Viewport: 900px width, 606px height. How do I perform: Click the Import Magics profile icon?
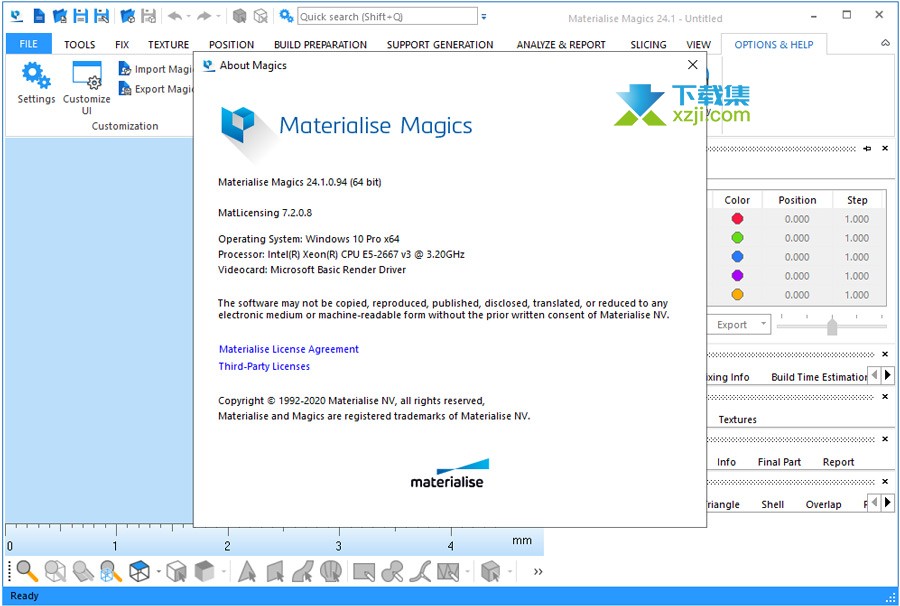click(125, 69)
